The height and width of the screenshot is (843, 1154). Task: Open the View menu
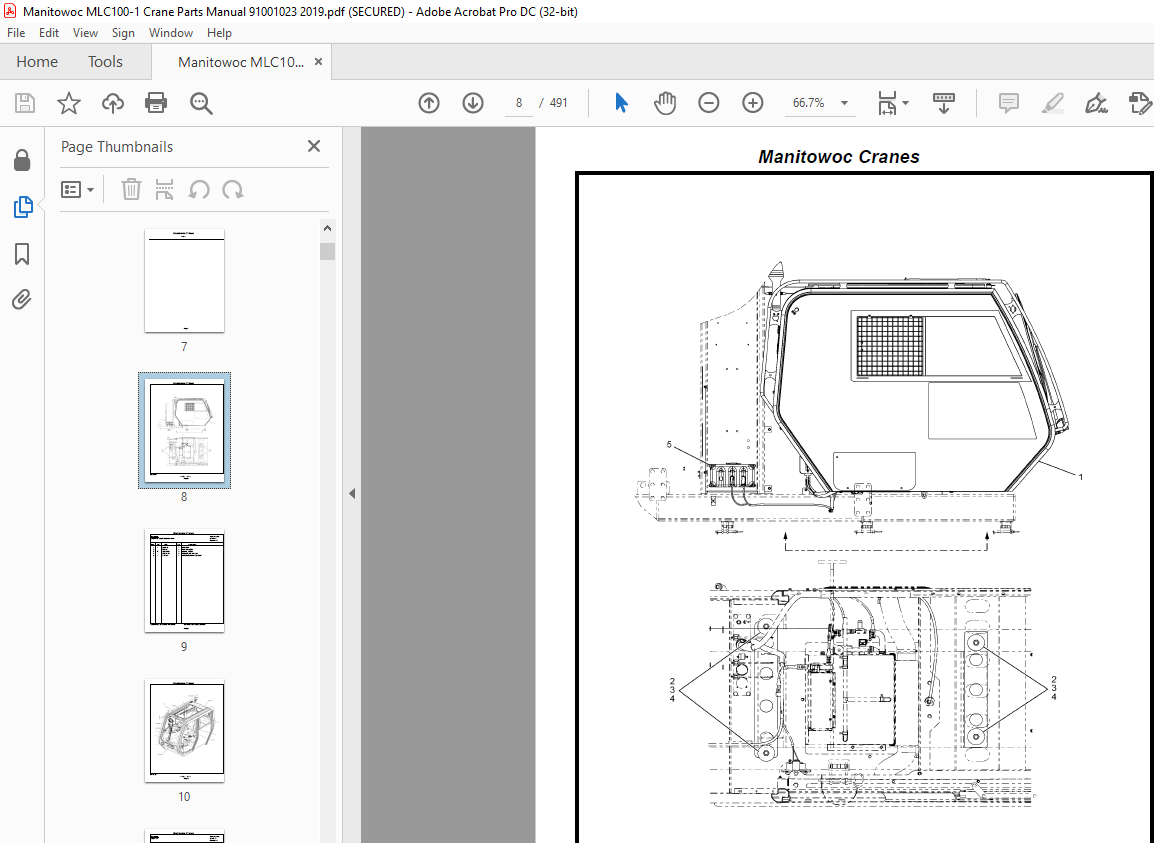click(85, 33)
